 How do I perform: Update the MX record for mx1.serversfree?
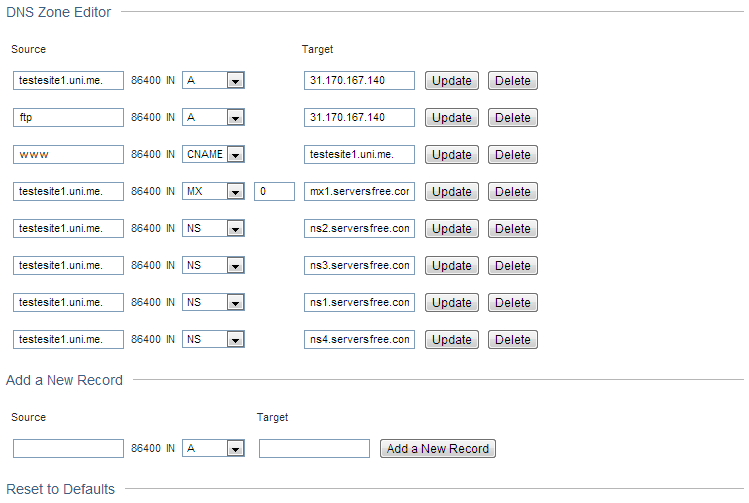452,192
